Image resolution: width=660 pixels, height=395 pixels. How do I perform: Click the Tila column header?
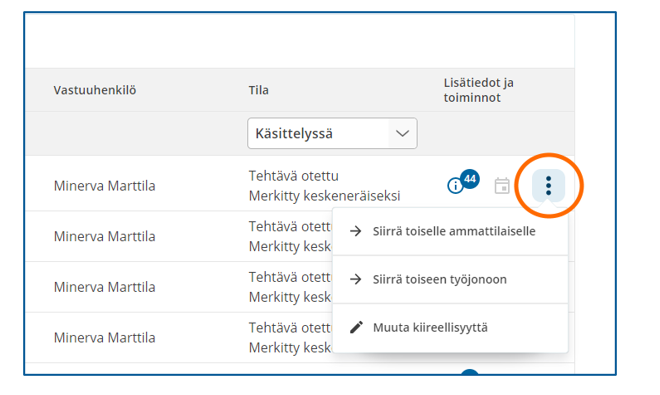tap(258, 90)
